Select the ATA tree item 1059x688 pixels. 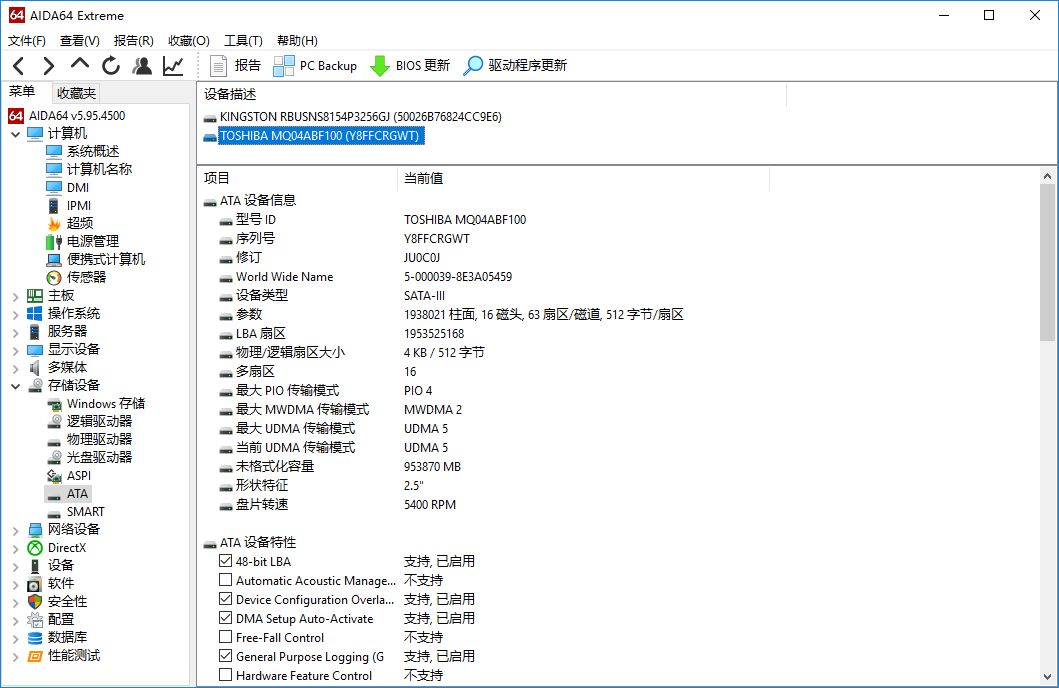pos(68,494)
